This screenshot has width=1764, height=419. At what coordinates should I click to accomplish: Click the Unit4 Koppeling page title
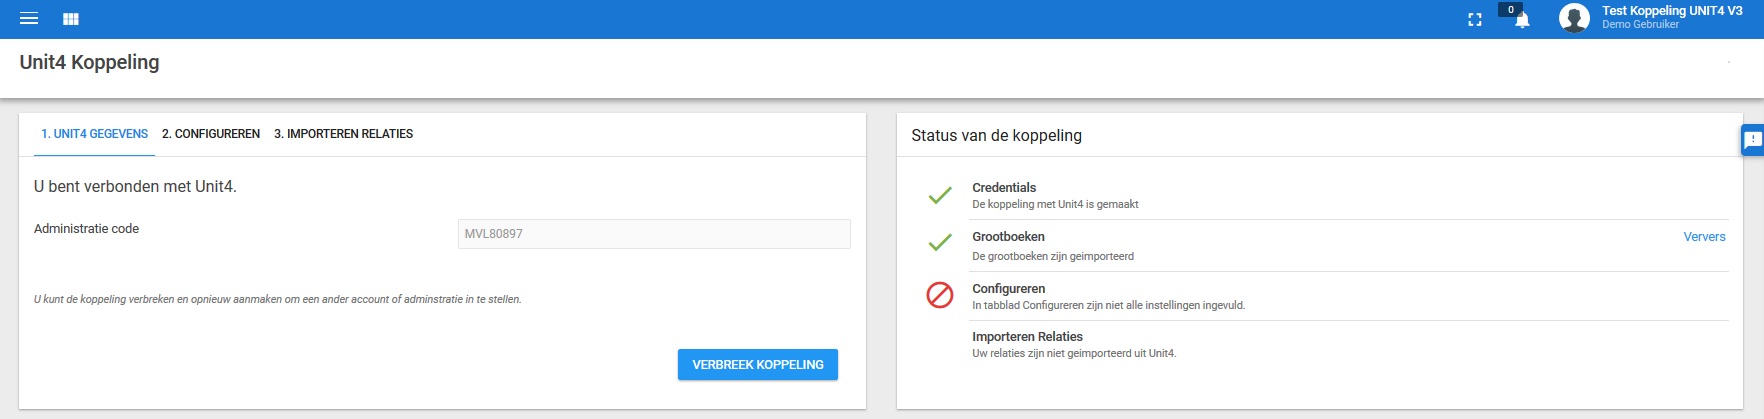click(x=89, y=62)
